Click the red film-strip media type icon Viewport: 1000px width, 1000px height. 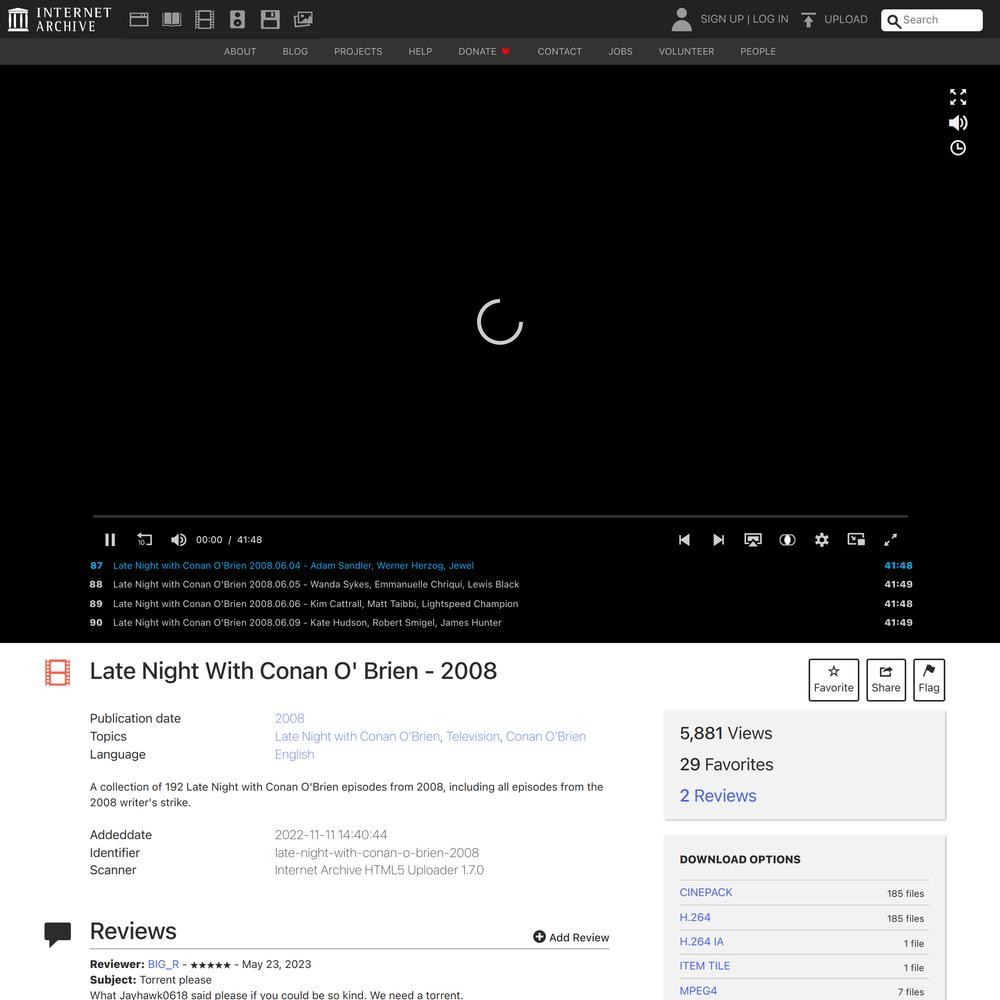click(57, 673)
